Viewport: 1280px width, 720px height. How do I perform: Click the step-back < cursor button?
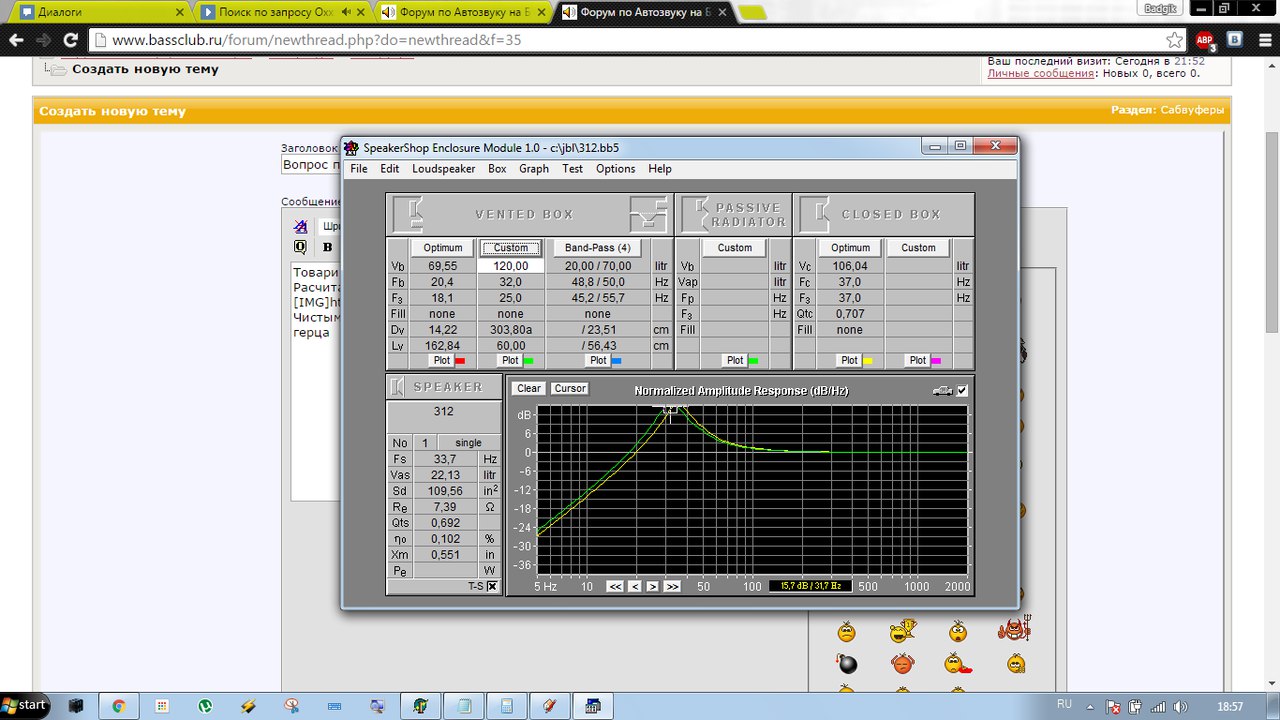point(634,587)
